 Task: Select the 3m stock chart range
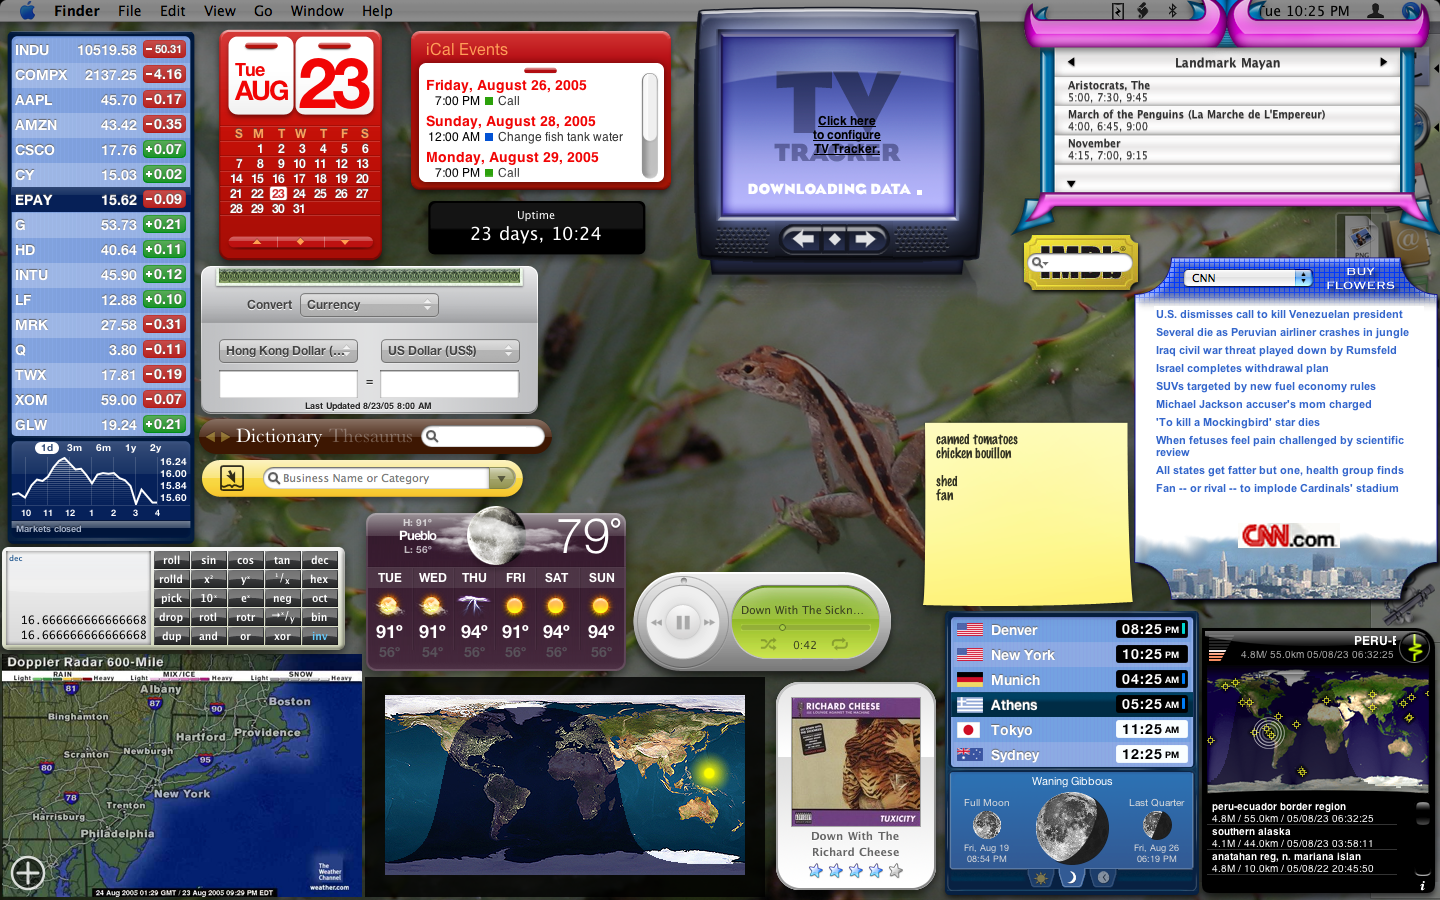click(x=74, y=448)
